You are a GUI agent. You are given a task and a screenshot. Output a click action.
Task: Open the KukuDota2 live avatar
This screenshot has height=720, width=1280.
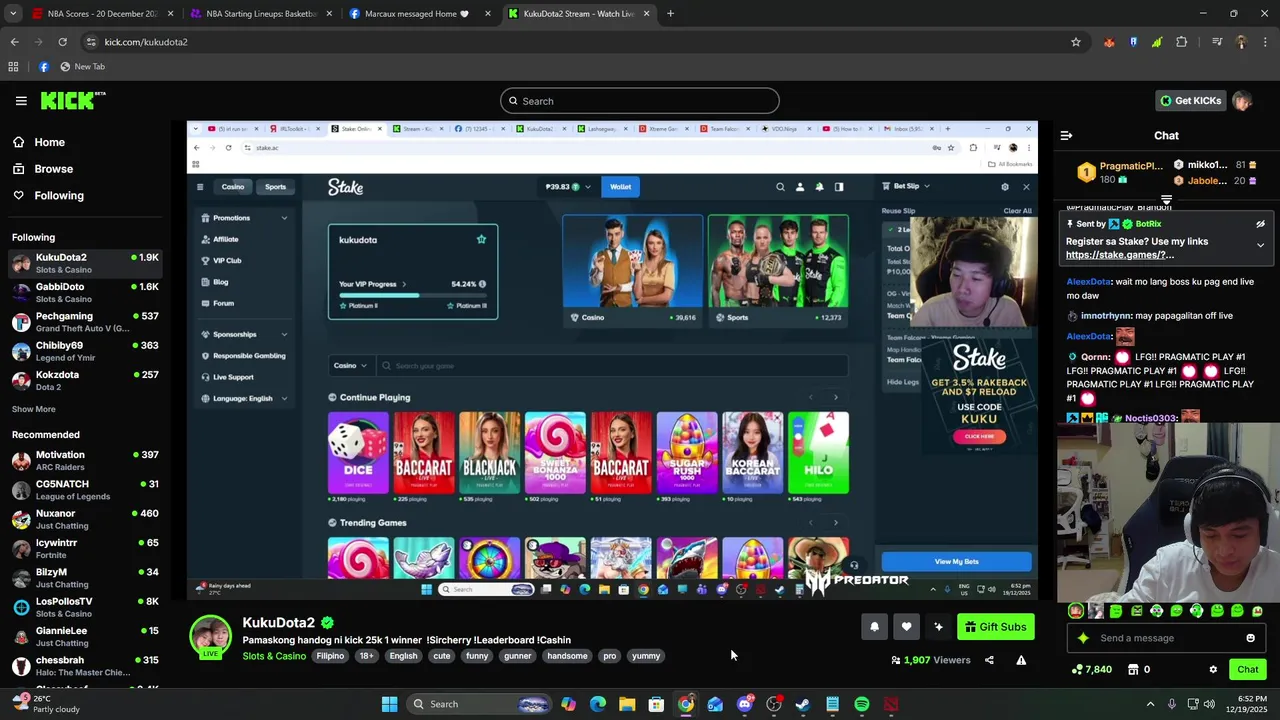[x=211, y=638]
